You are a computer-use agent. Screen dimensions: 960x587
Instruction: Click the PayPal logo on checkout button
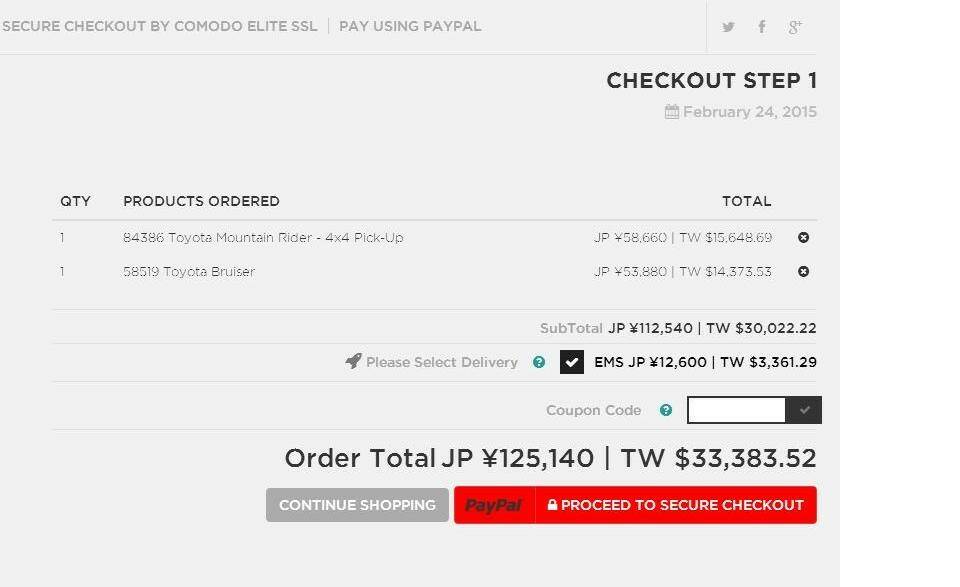coord(493,505)
